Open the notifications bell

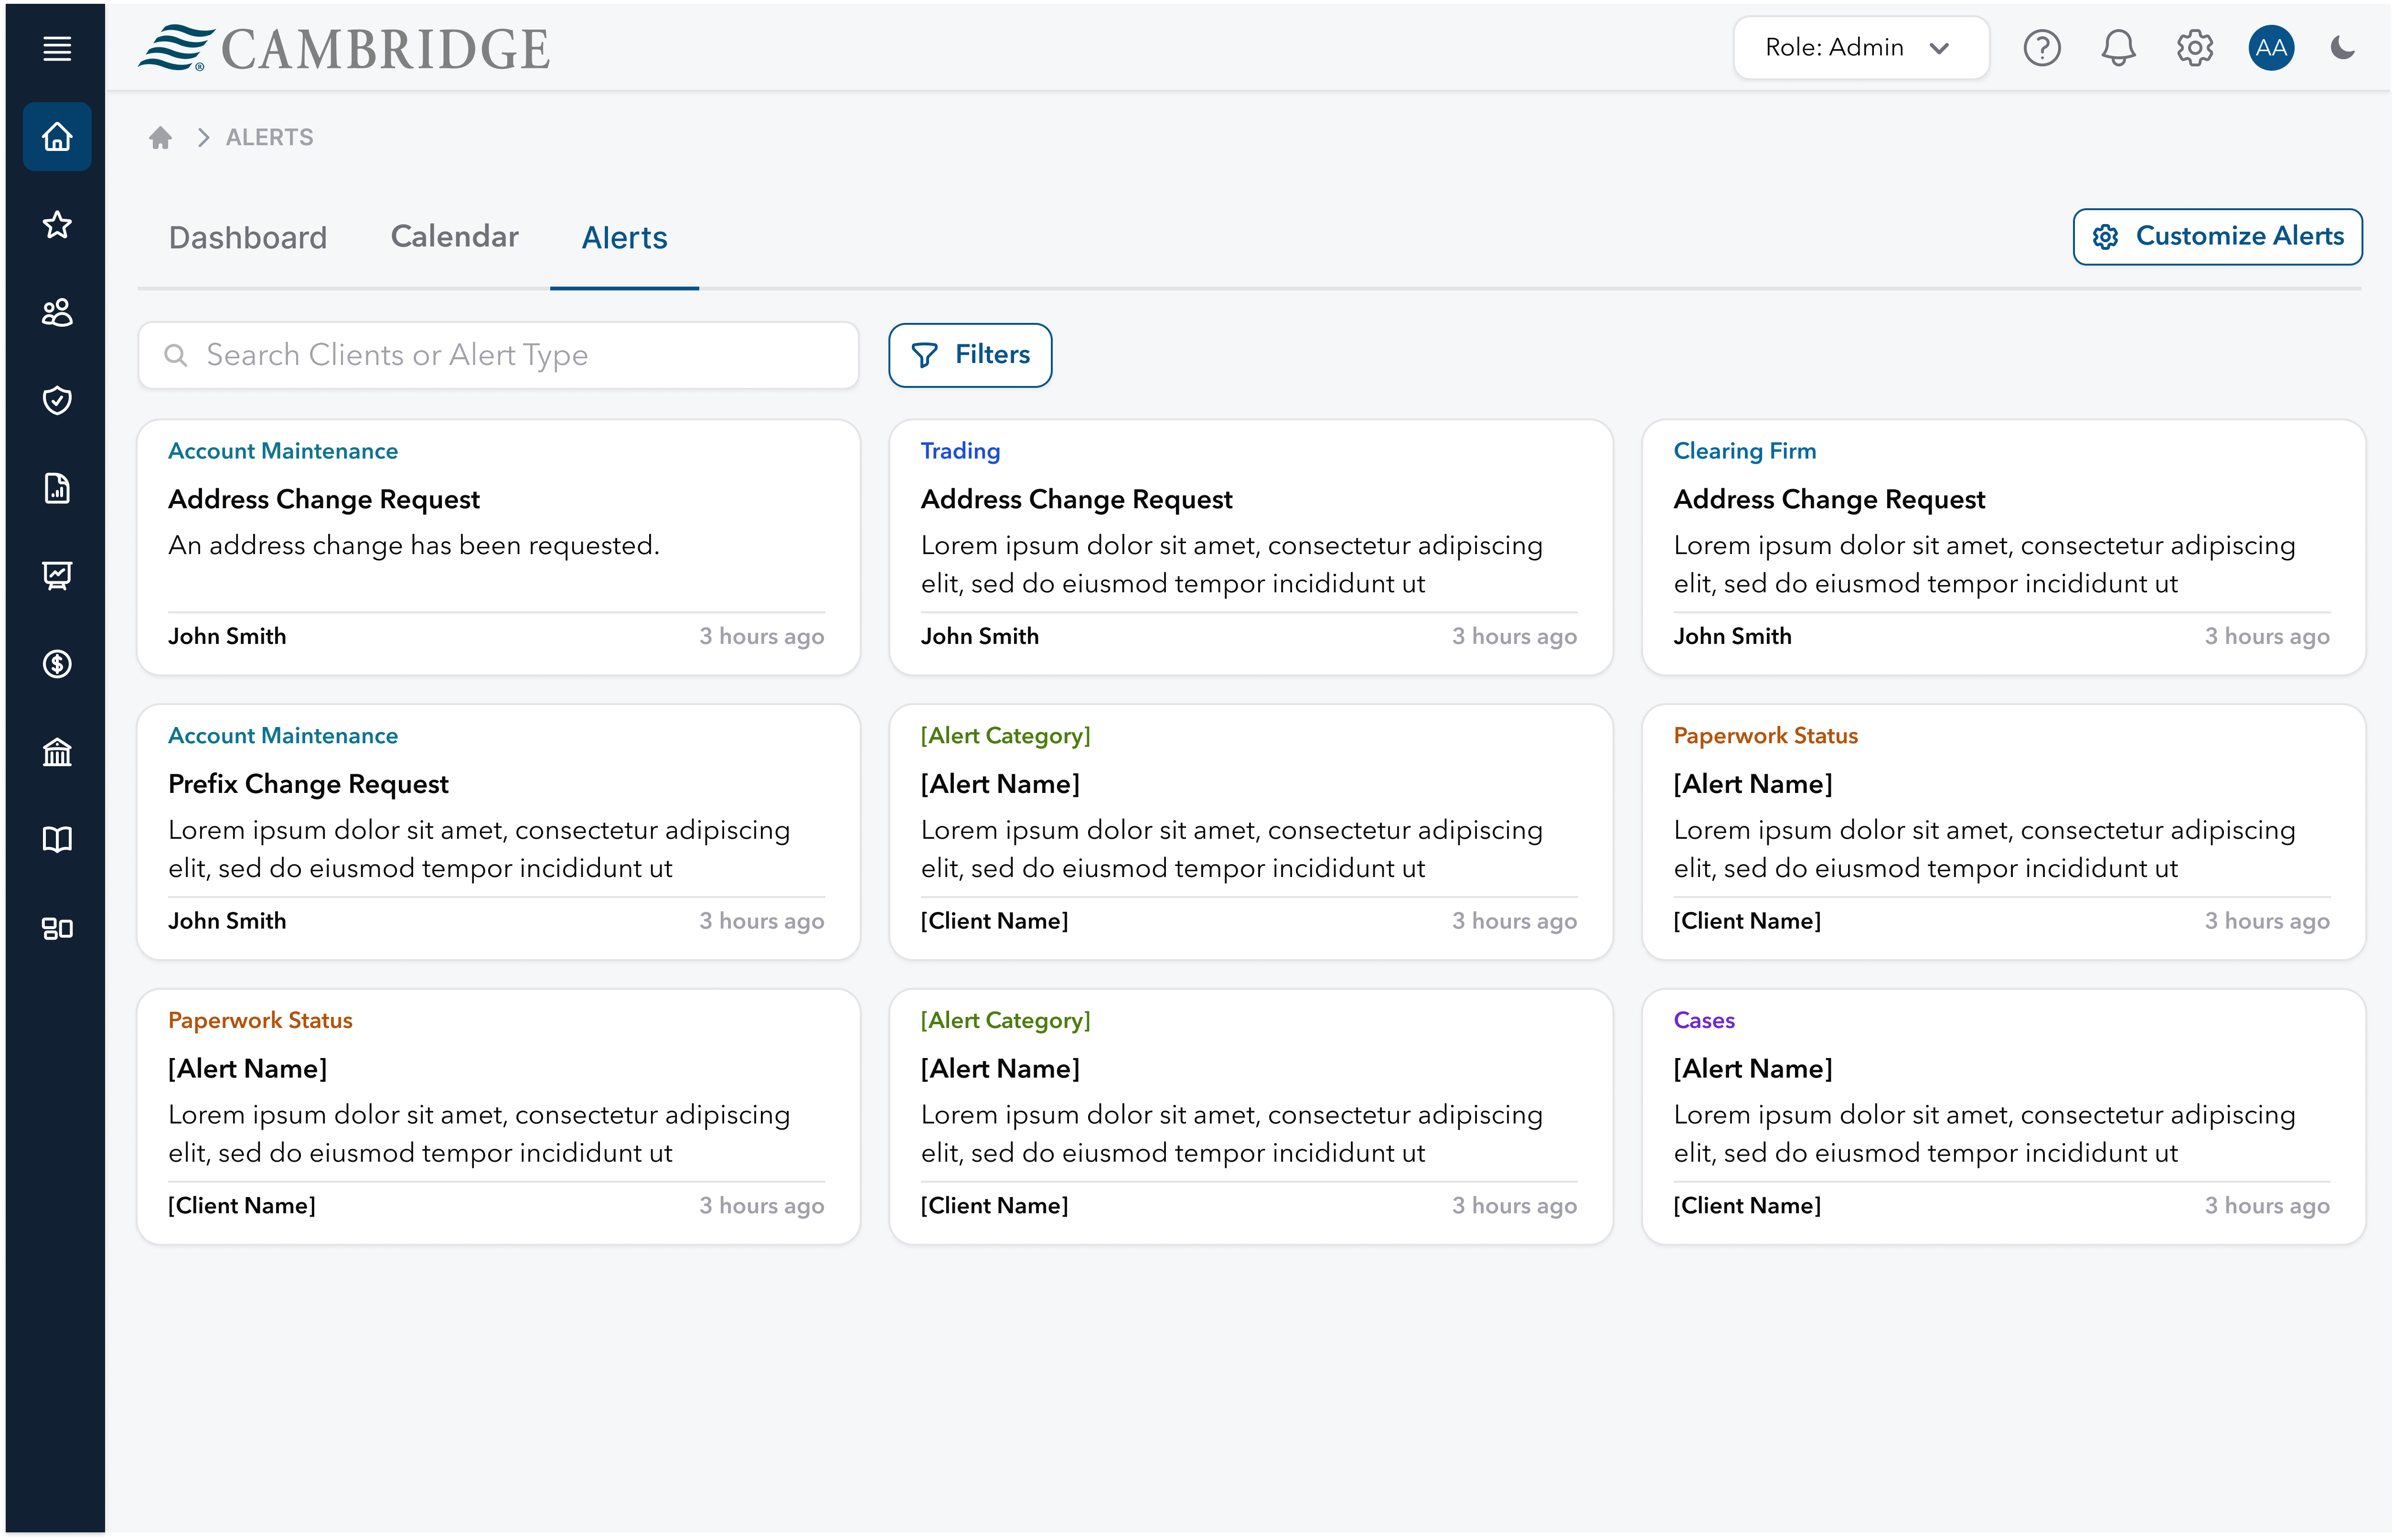point(2117,47)
